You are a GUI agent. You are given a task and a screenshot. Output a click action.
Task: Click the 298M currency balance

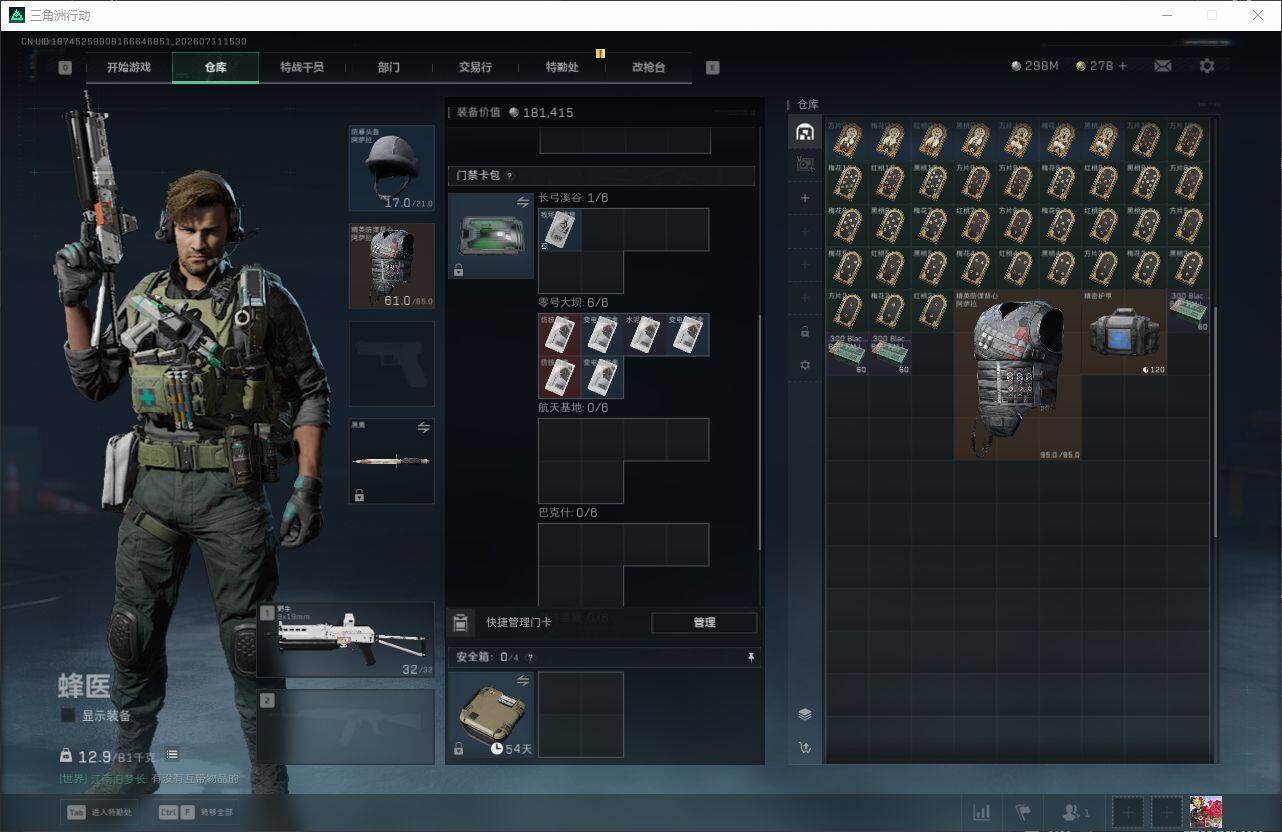pos(1035,66)
